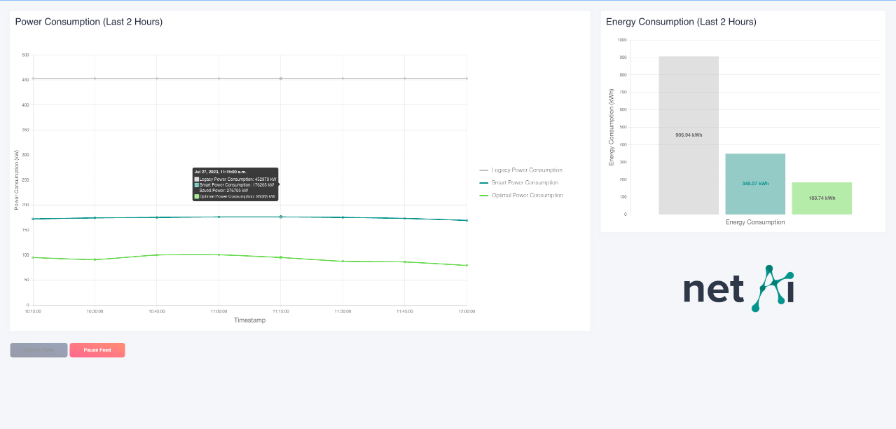
Task: Click the legacy power data point at 10:30:00
Action: click(x=95, y=78)
